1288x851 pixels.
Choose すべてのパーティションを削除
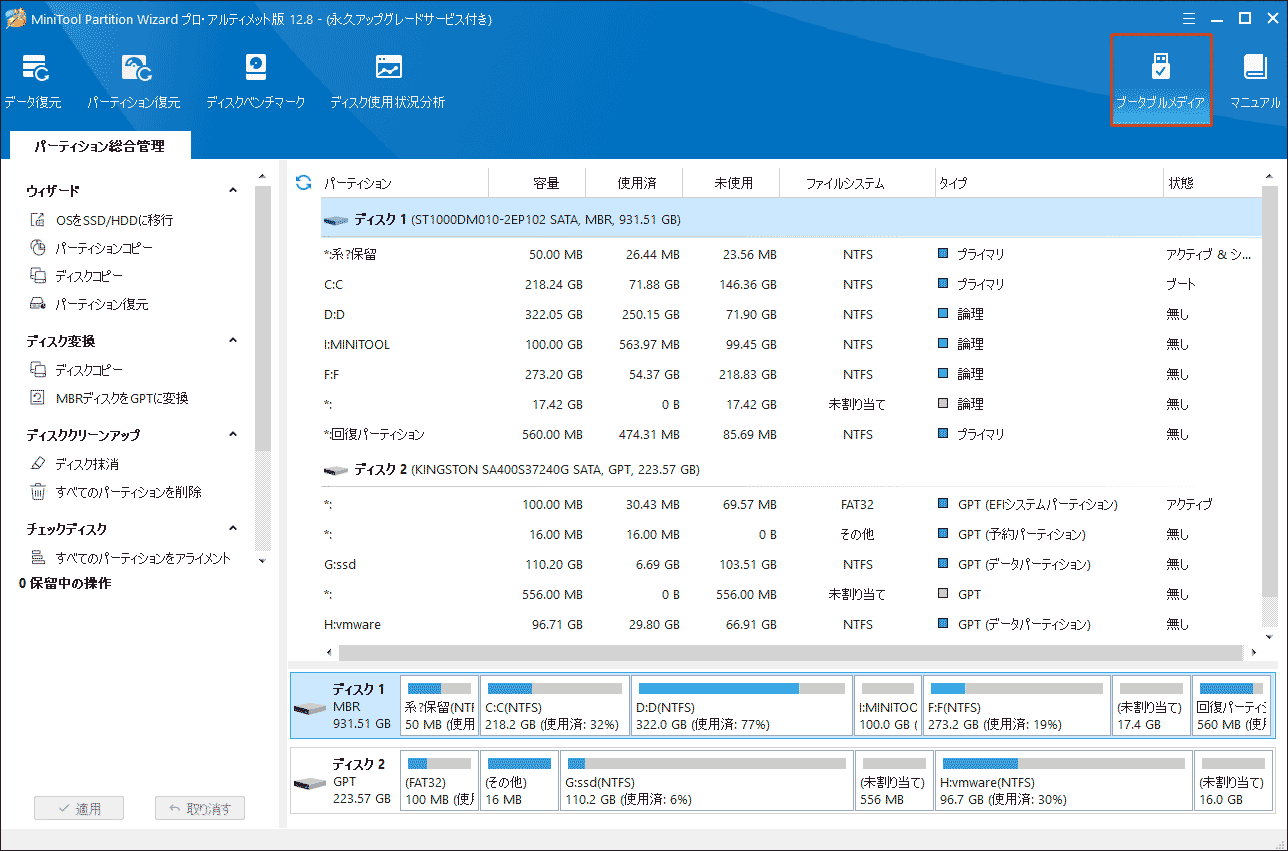click(x=116, y=492)
